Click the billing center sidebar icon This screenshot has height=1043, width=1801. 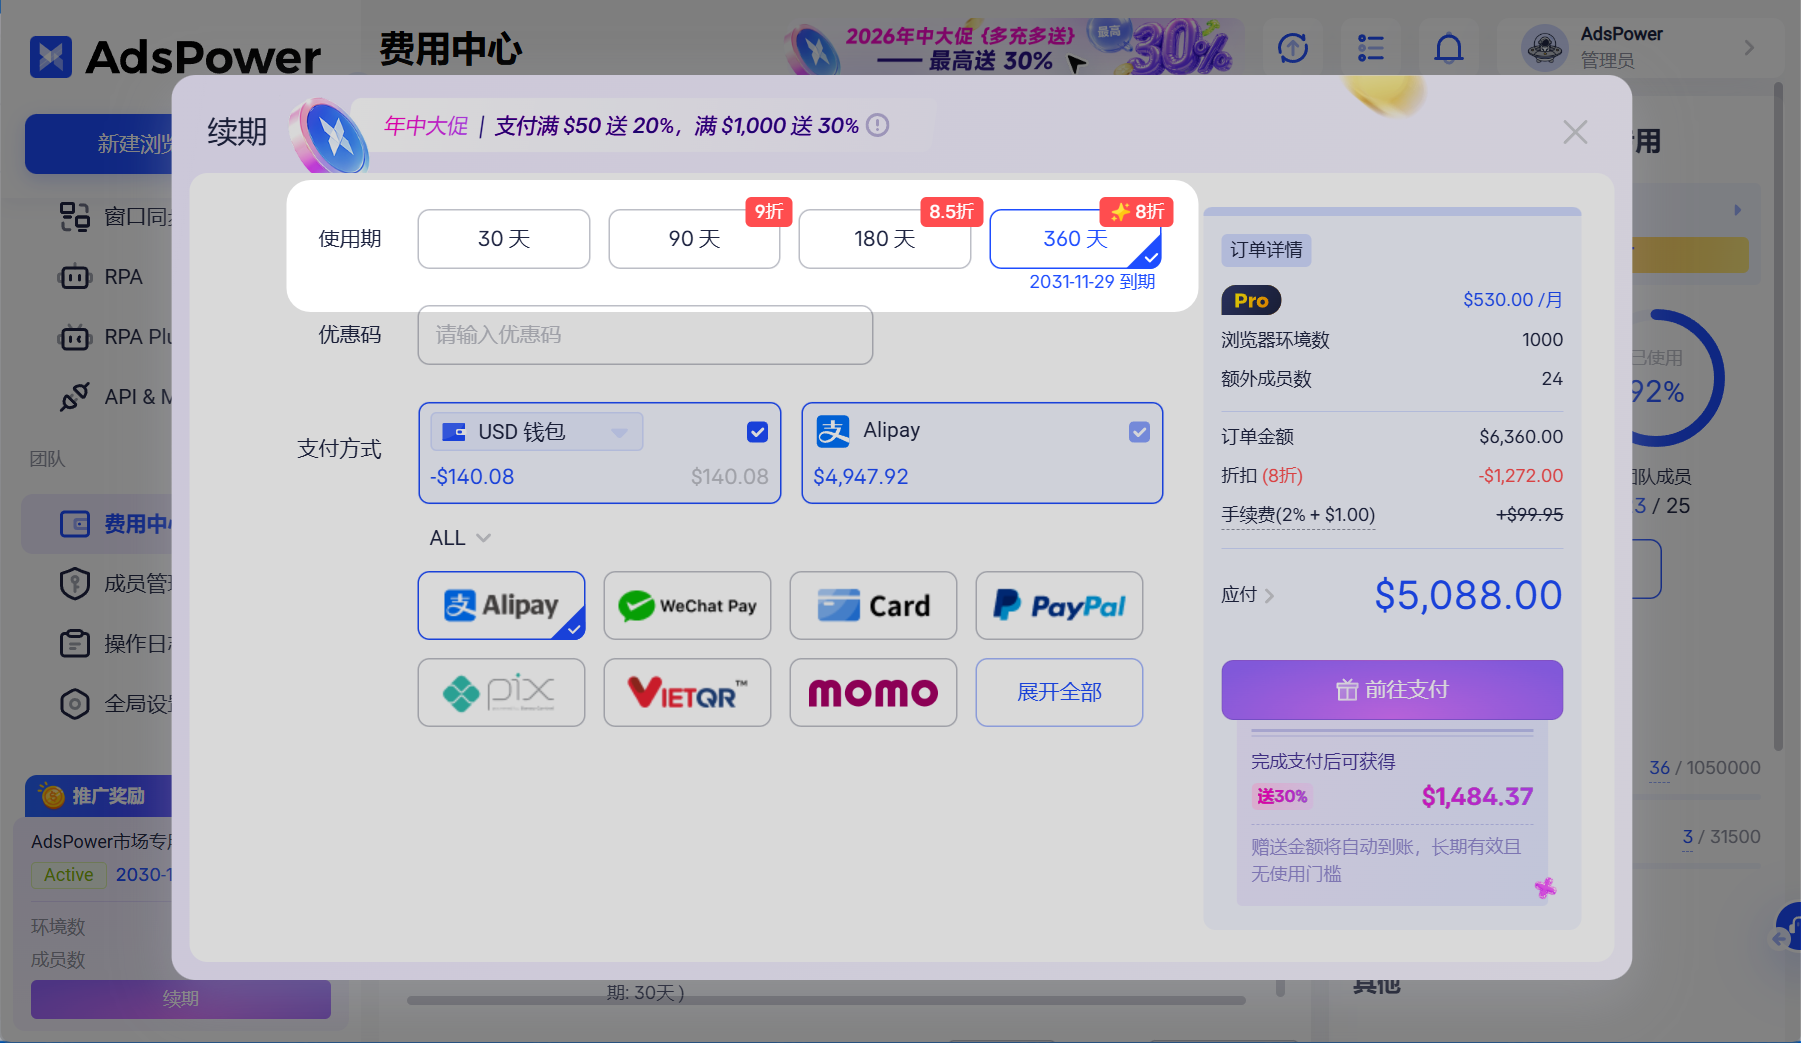(x=74, y=524)
